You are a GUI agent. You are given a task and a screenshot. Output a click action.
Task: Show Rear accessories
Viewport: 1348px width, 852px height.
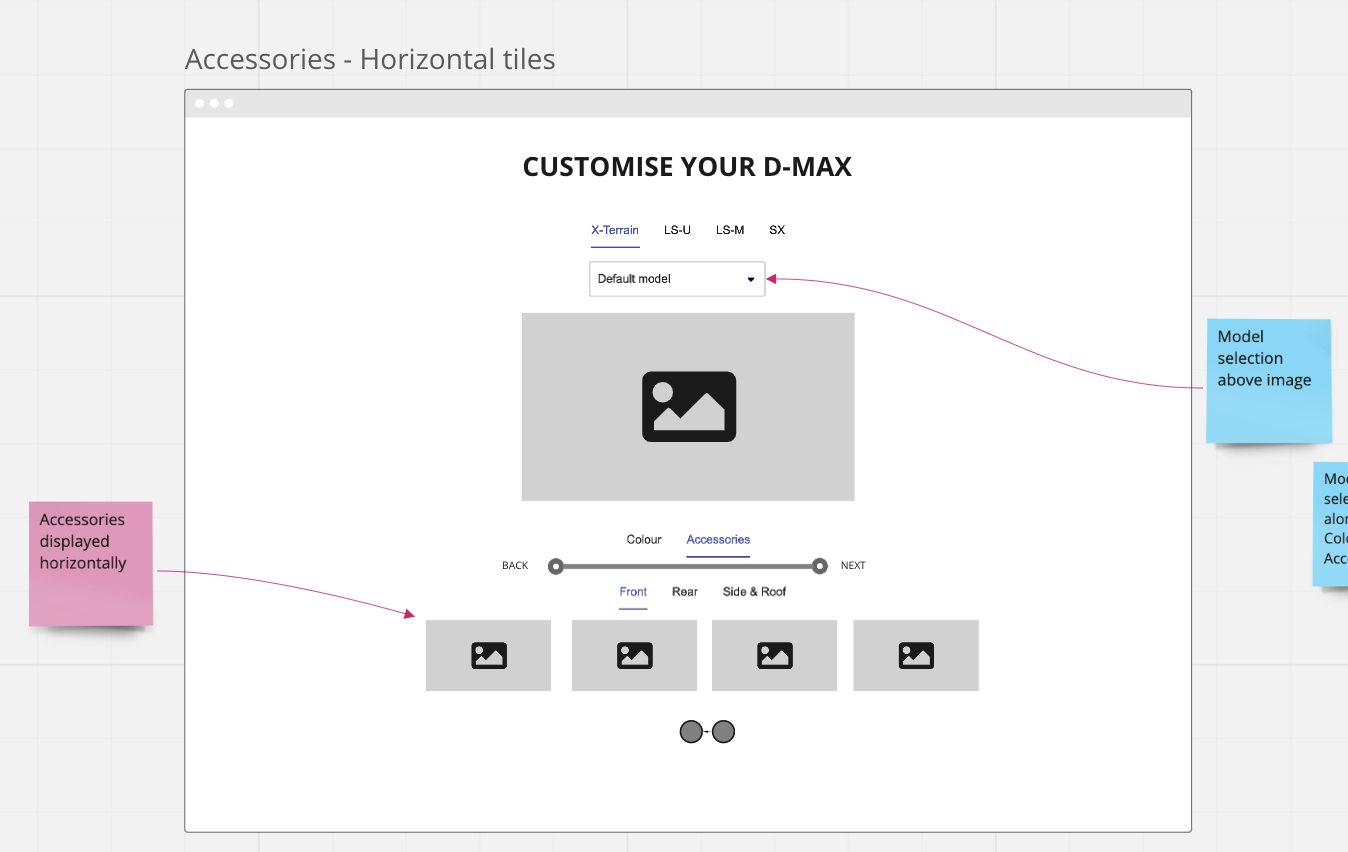[685, 592]
